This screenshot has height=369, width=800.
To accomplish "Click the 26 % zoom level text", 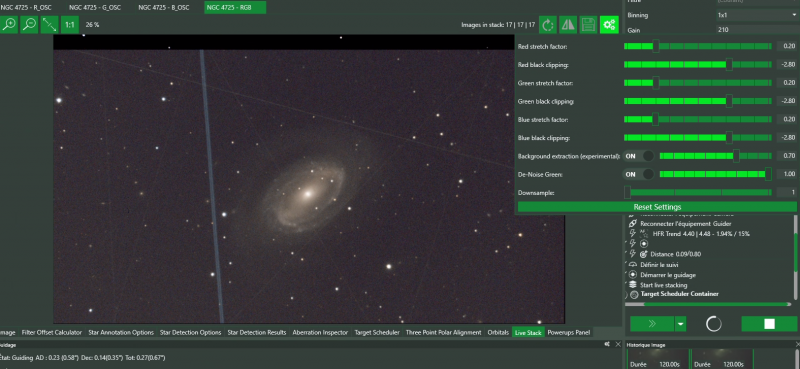I will pyautogui.click(x=92, y=24).
